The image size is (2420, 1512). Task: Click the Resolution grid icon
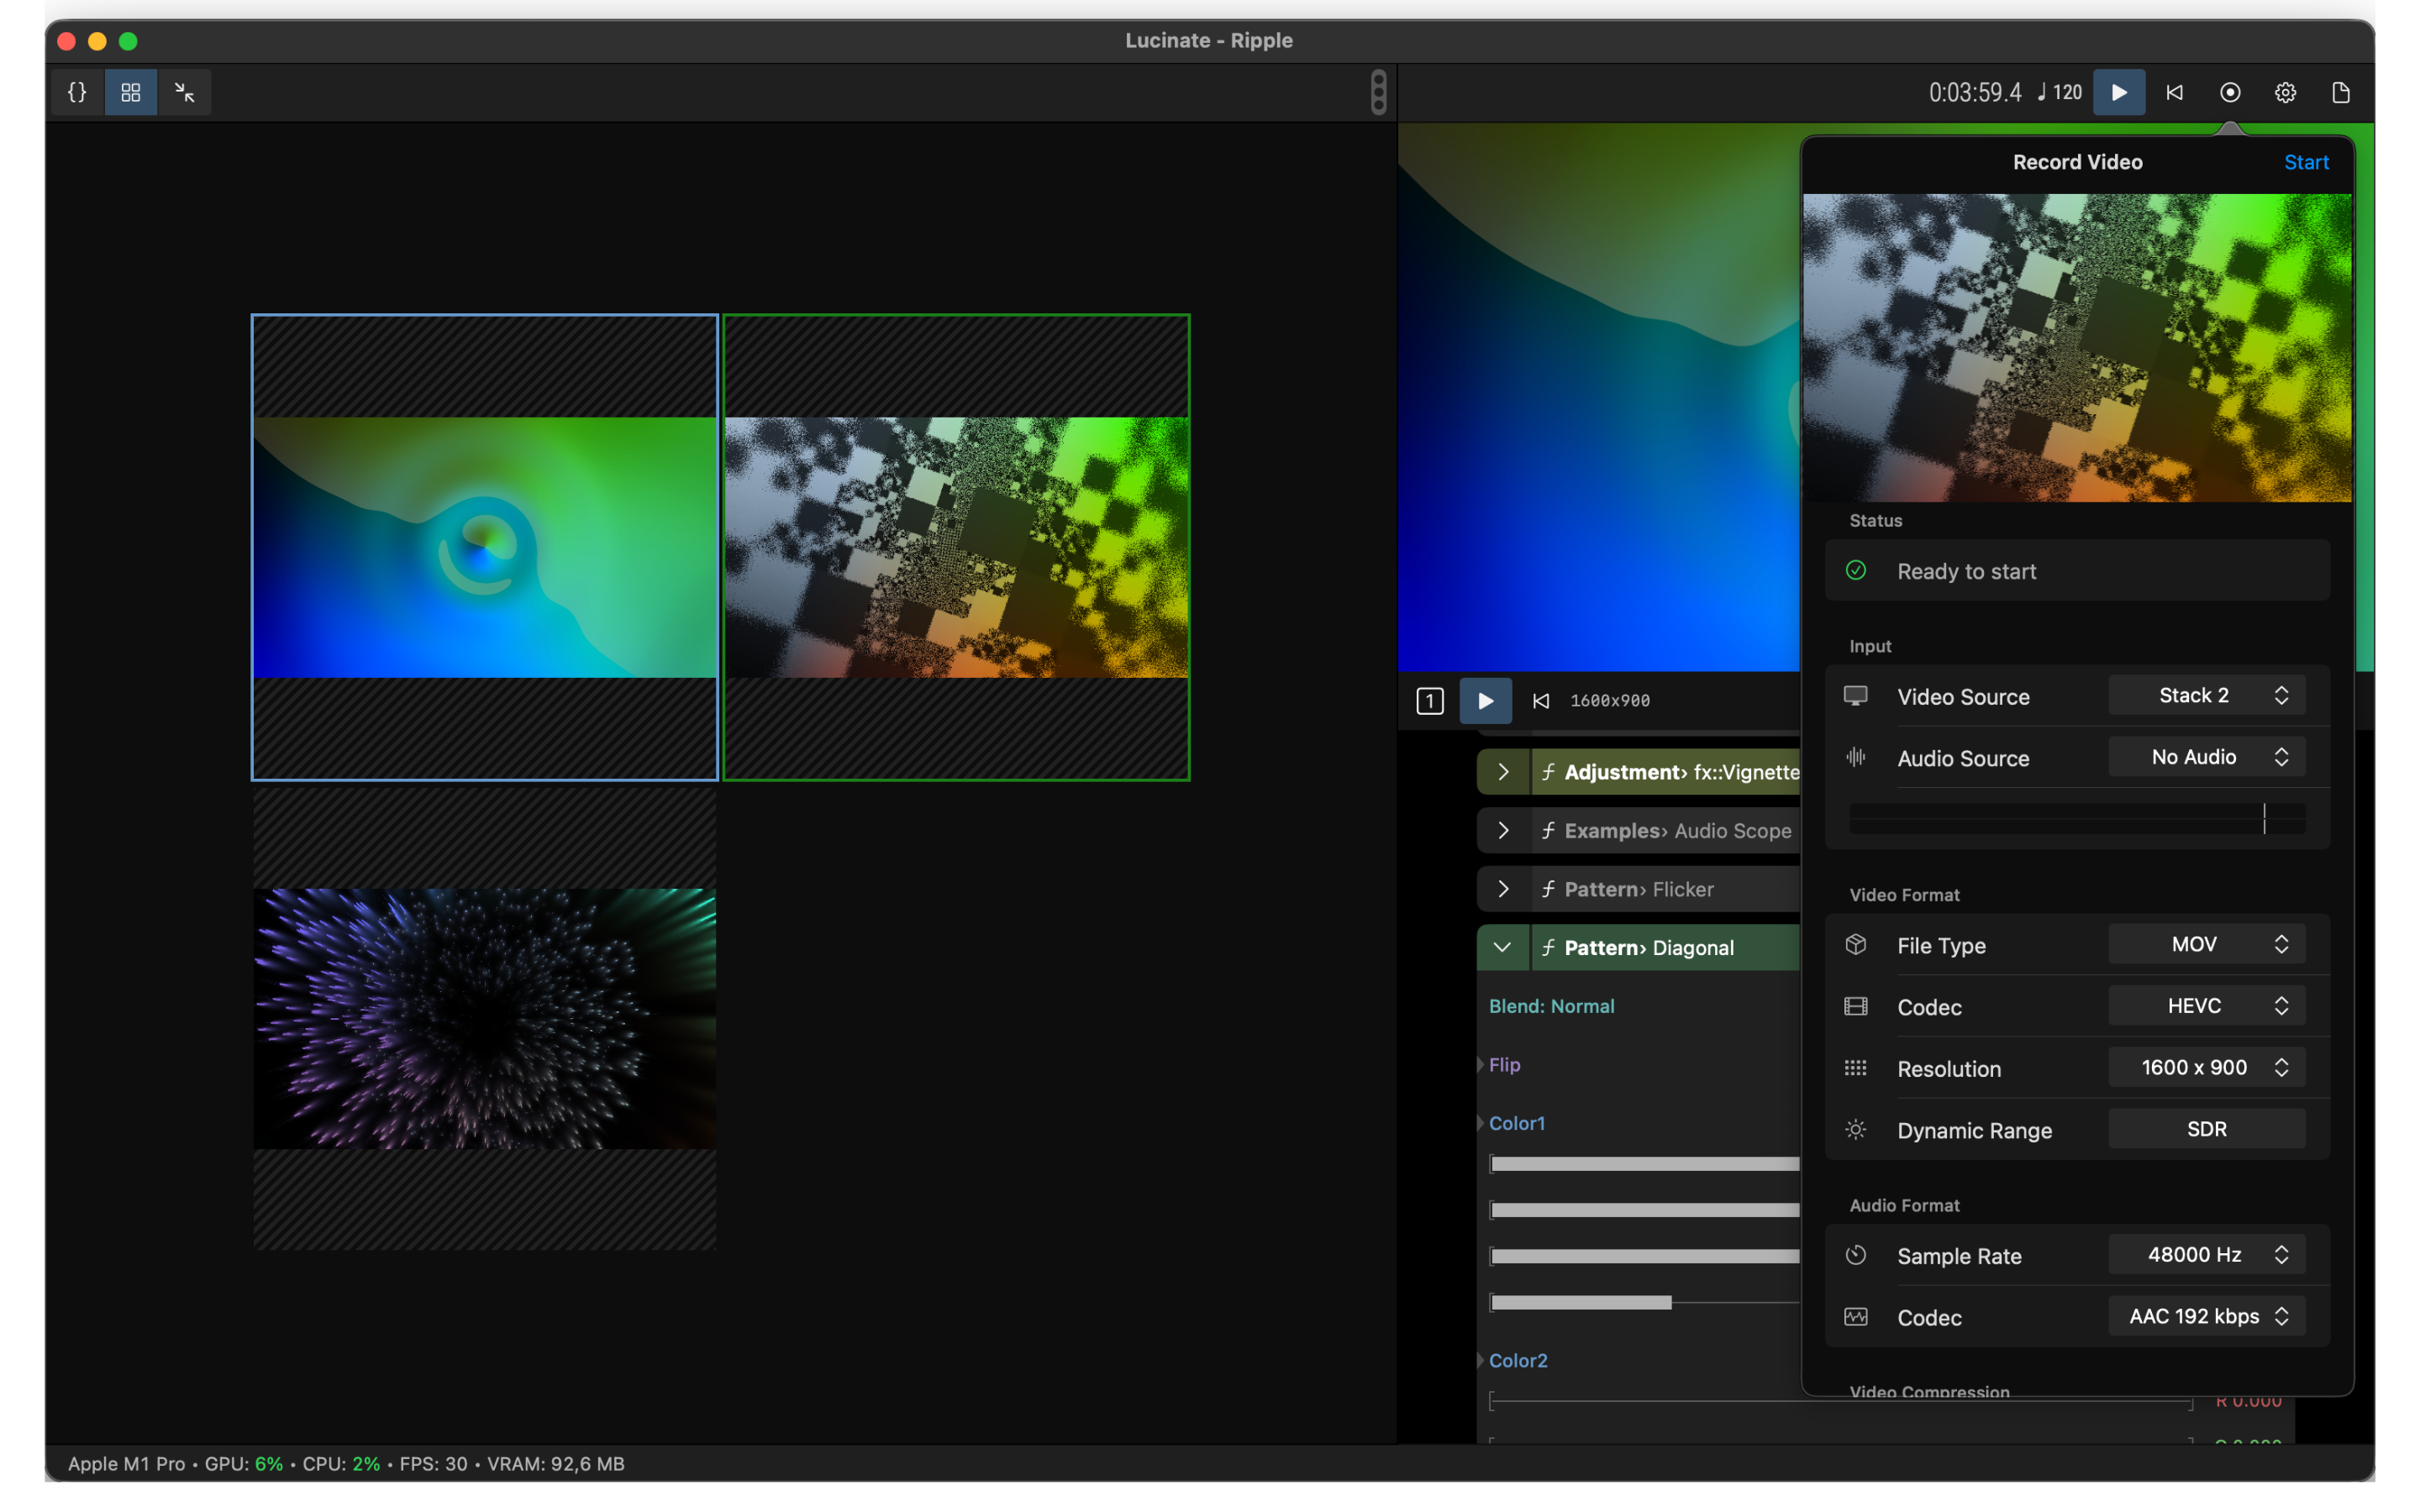(1856, 1068)
